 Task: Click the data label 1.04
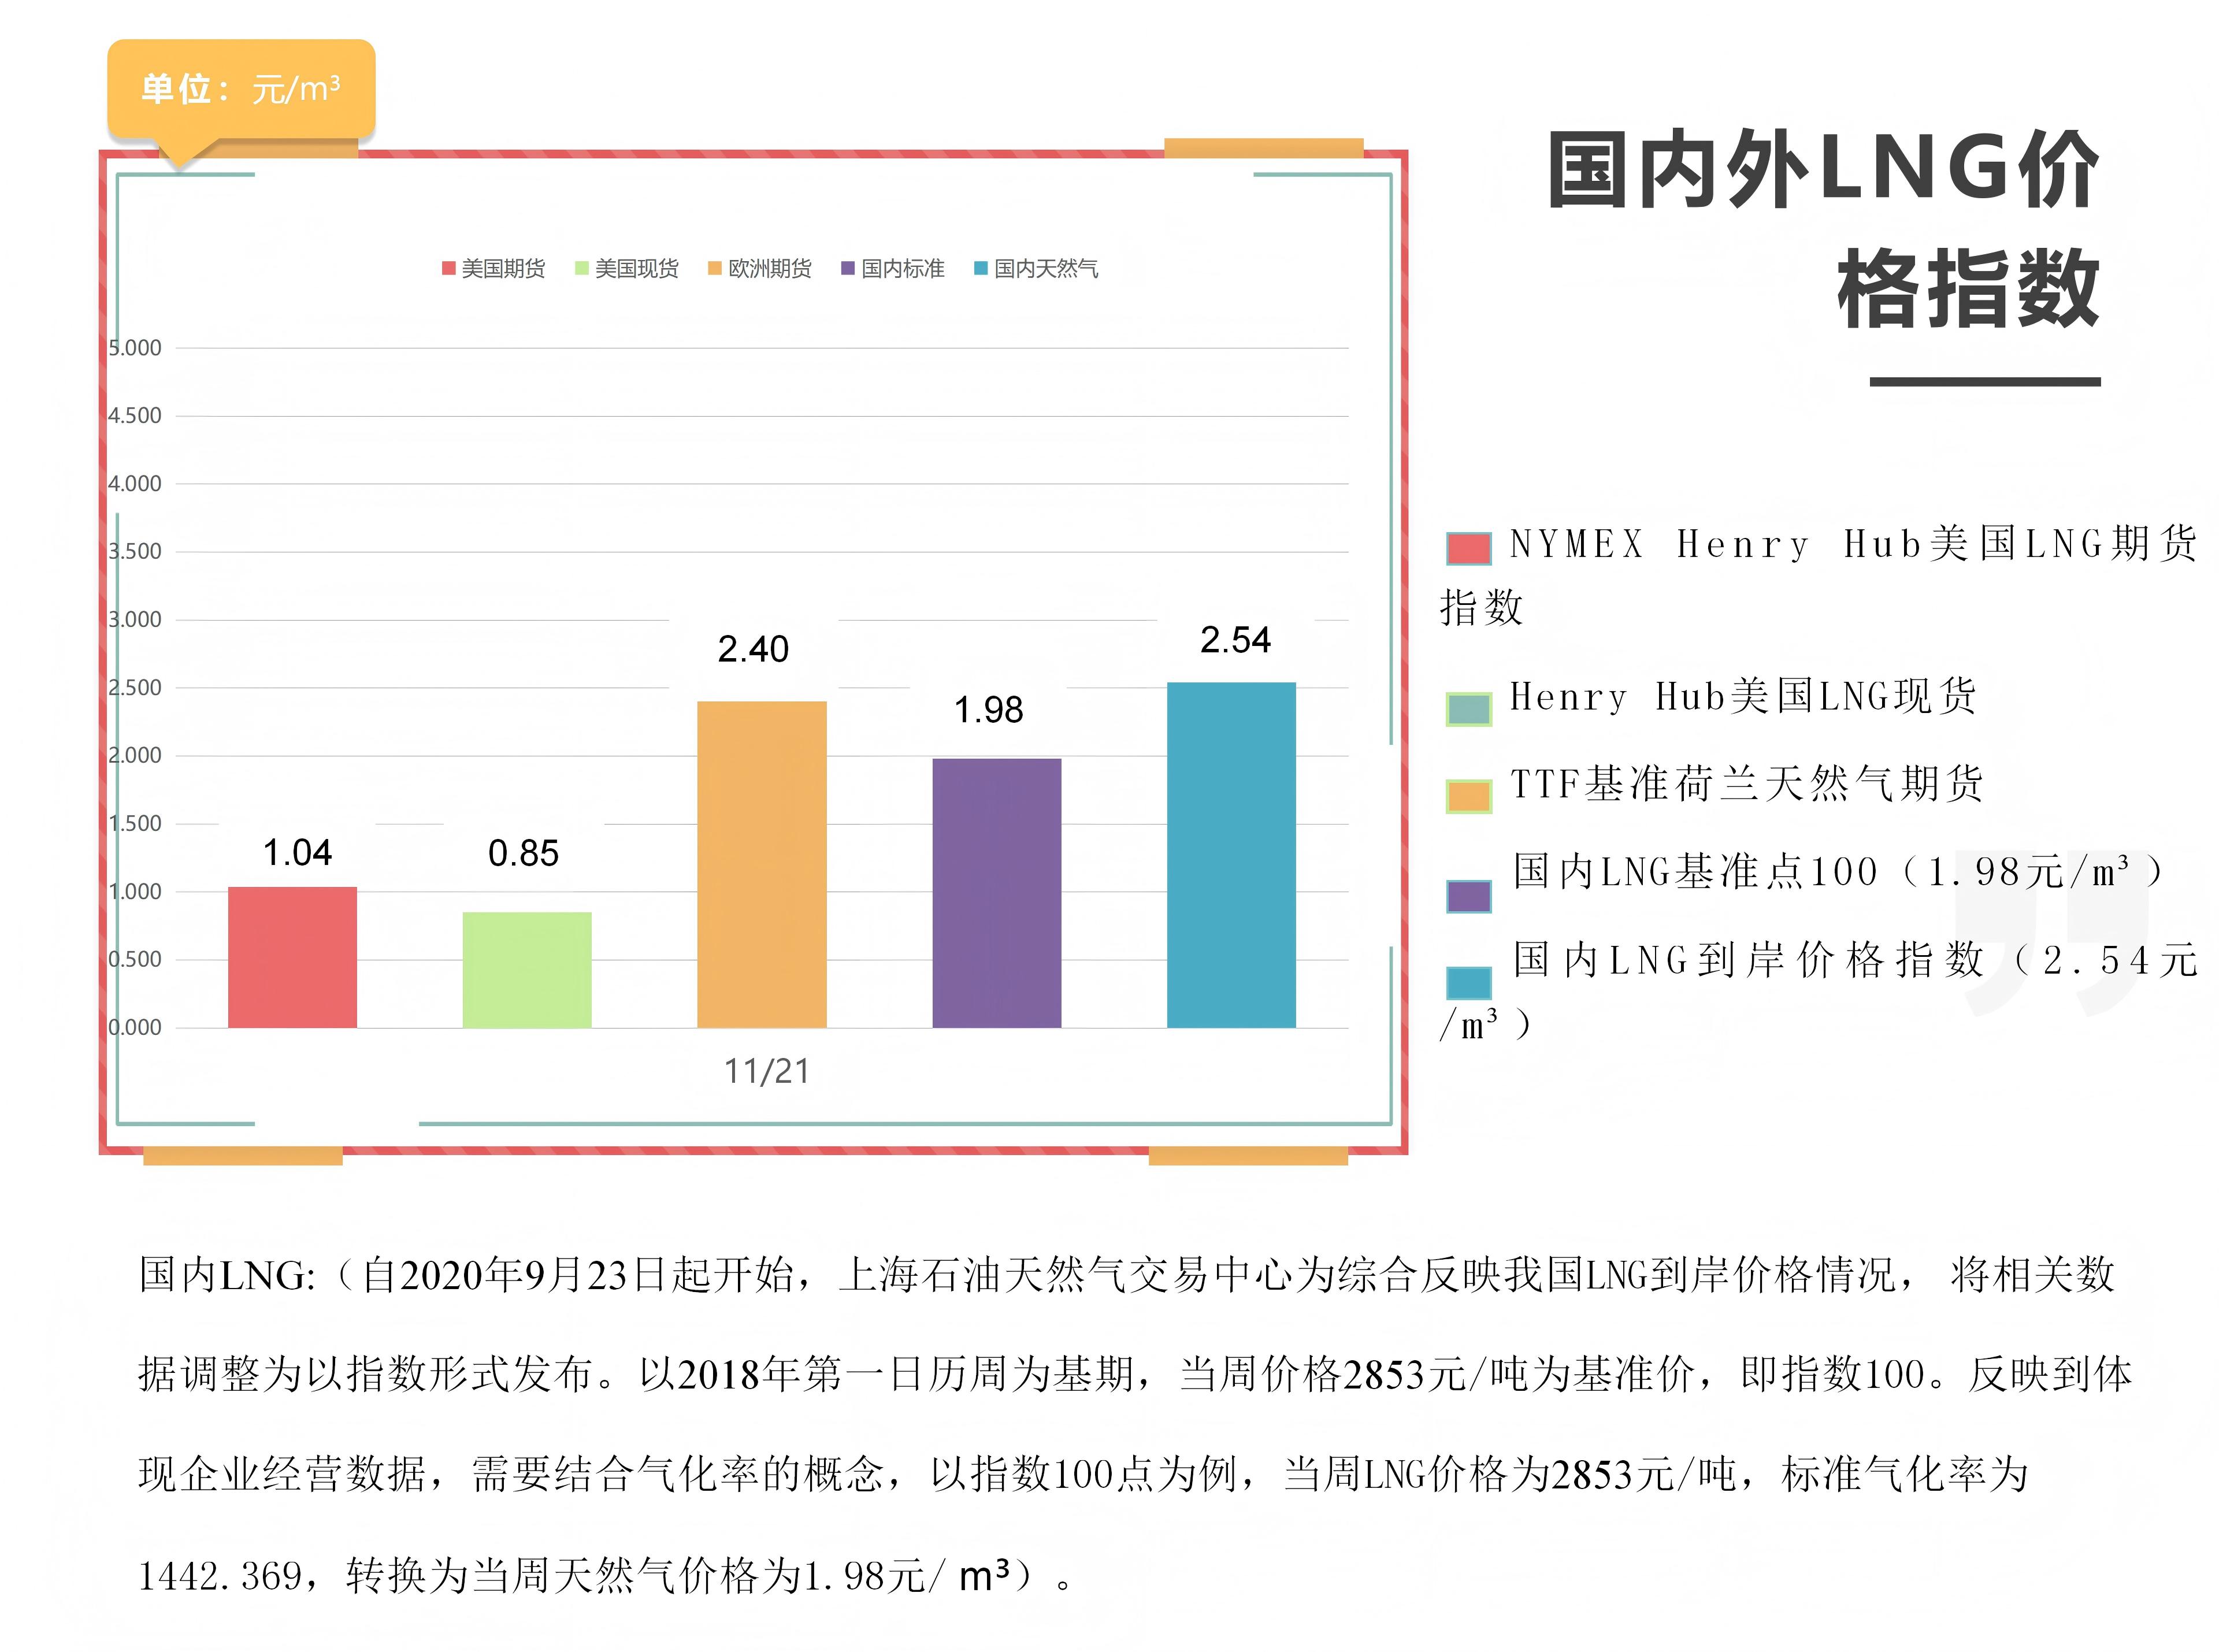[x=297, y=853]
